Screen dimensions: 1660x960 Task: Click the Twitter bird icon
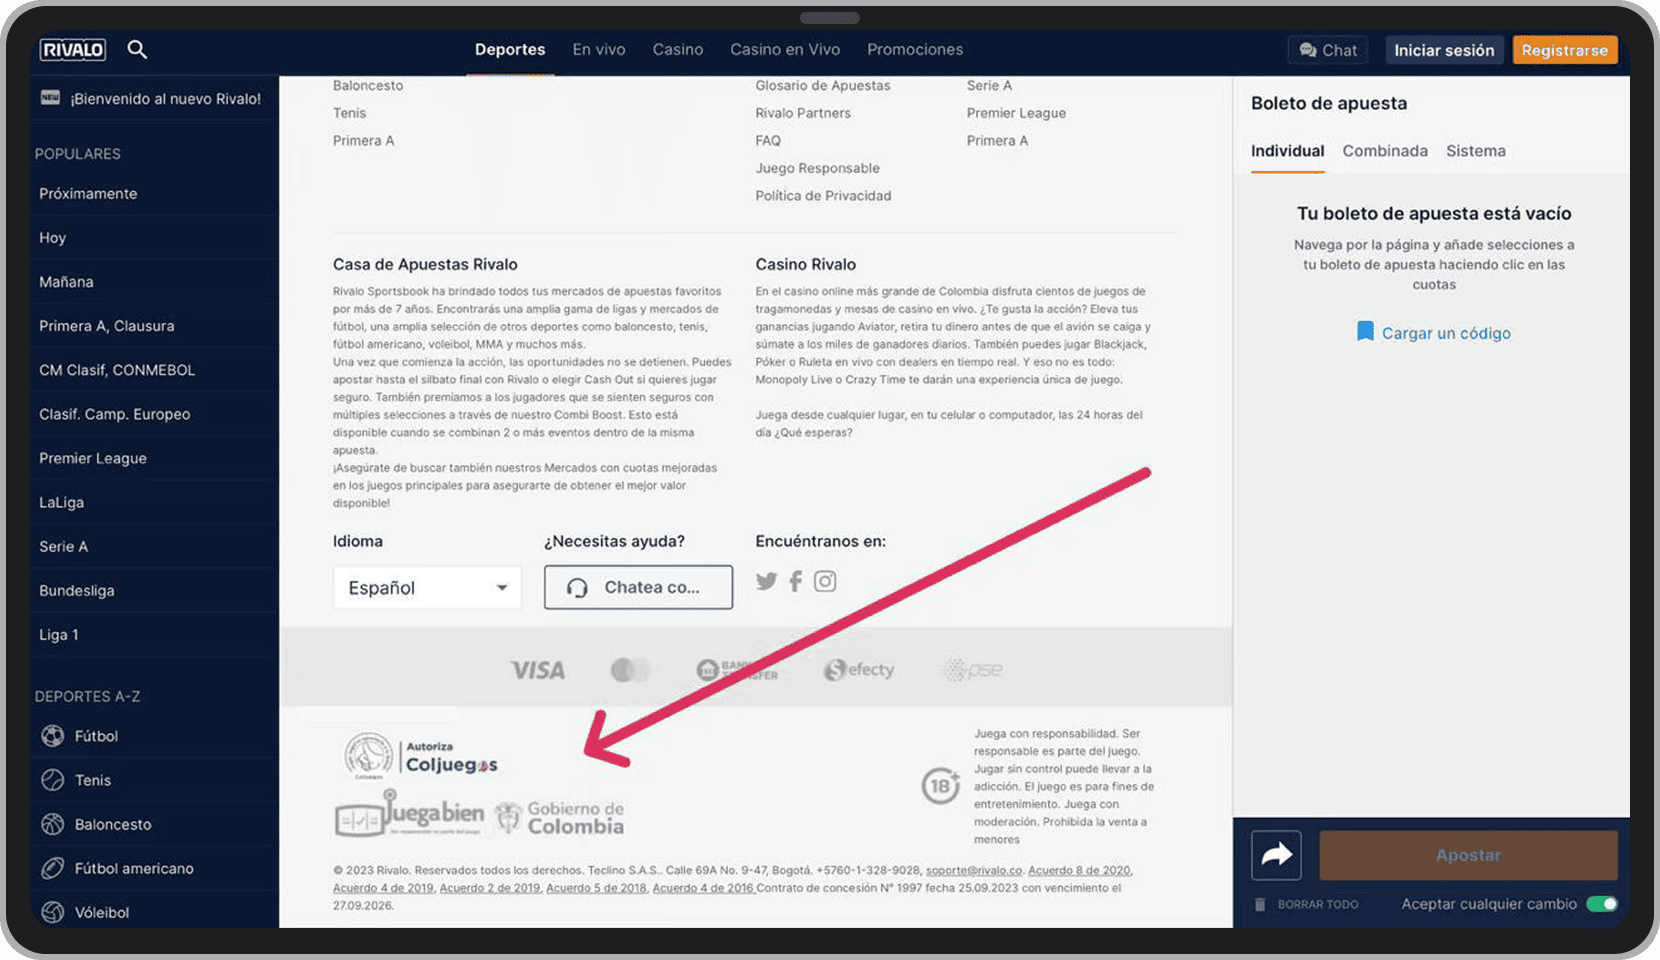coord(766,581)
